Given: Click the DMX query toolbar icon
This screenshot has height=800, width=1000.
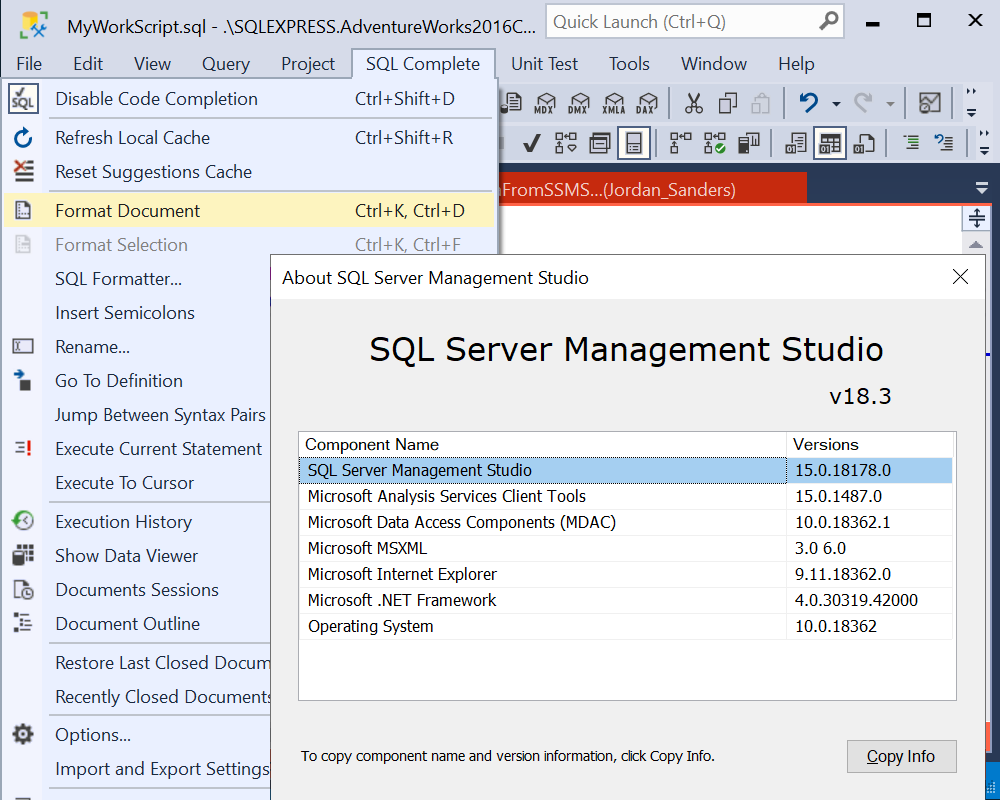Looking at the screenshot, I should (x=578, y=103).
